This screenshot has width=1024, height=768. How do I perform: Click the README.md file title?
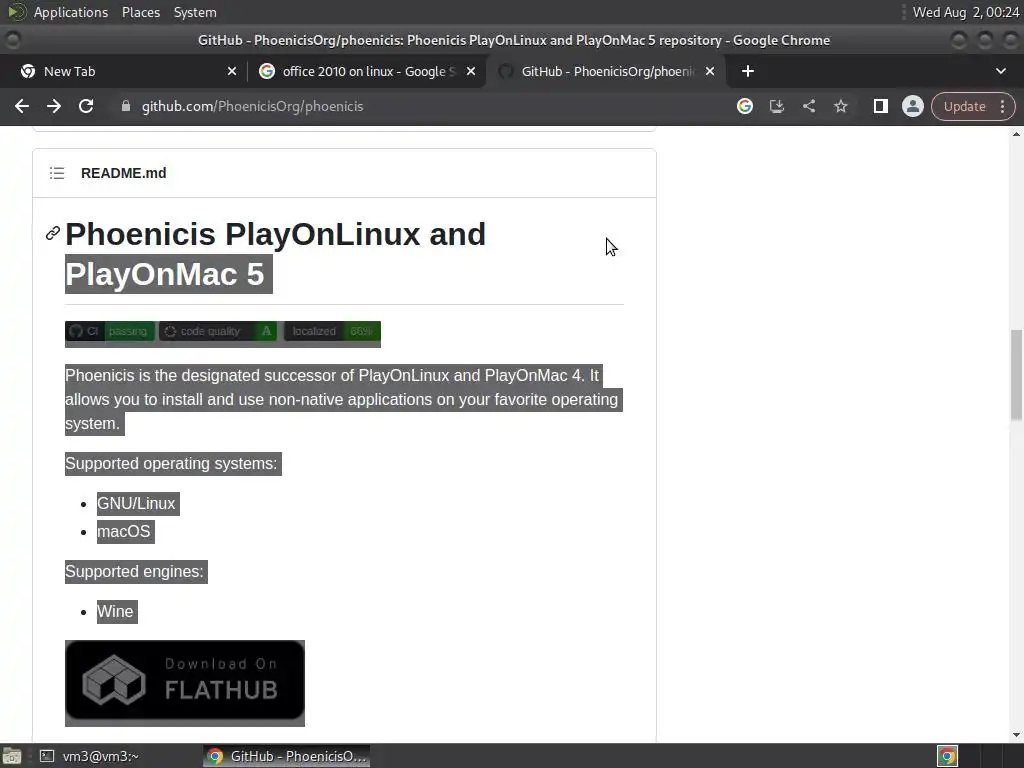tap(123, 173)
